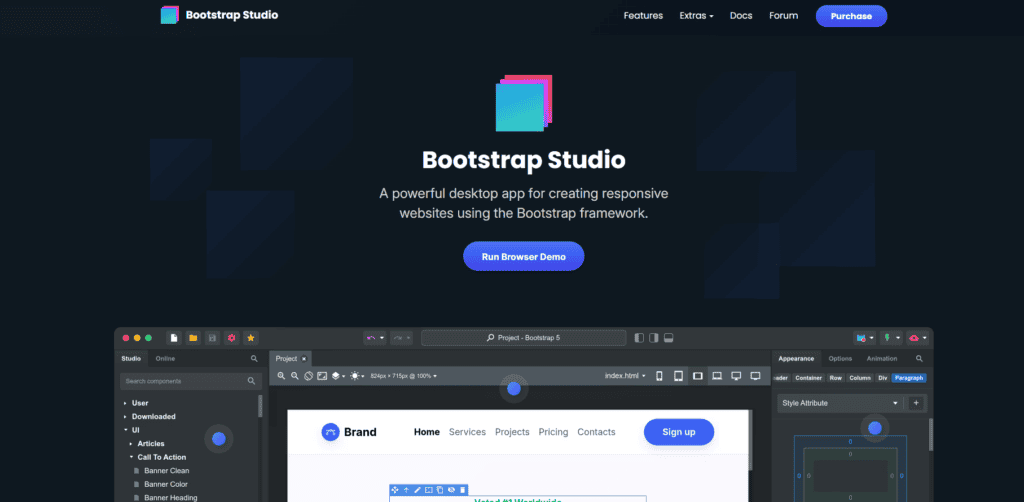The image size is (1024, 502).
Task: Open the Undo history dropdown arrow
Action: pyautogui.click(x=381, y=338)
